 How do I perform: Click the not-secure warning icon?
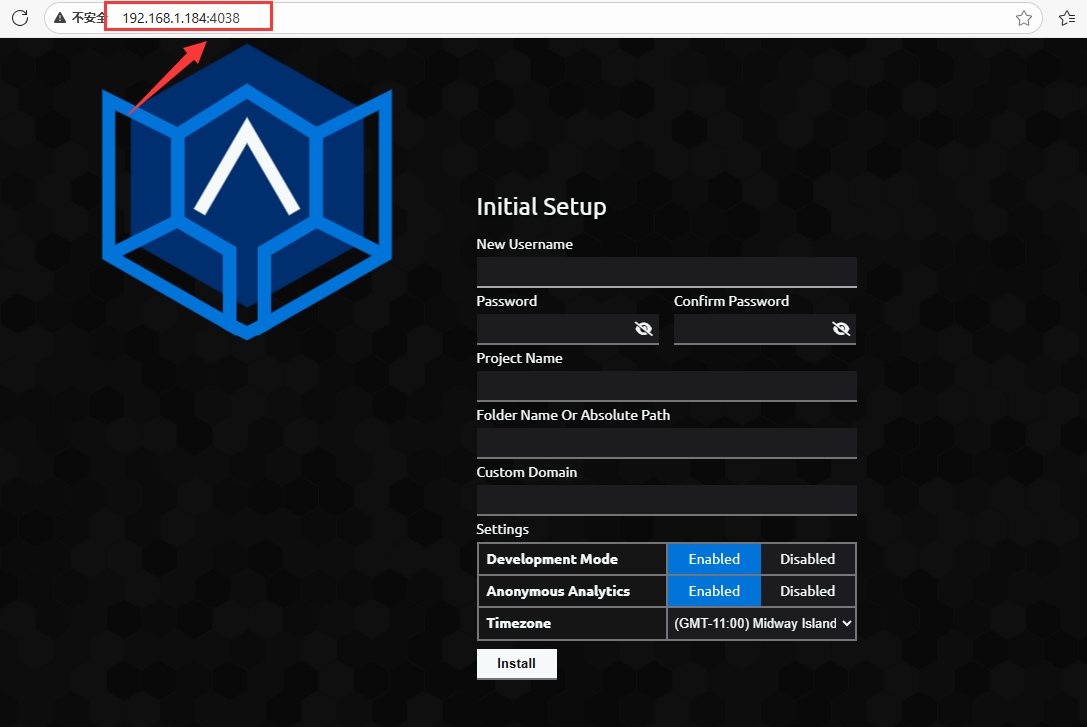[x=60, y=18]
